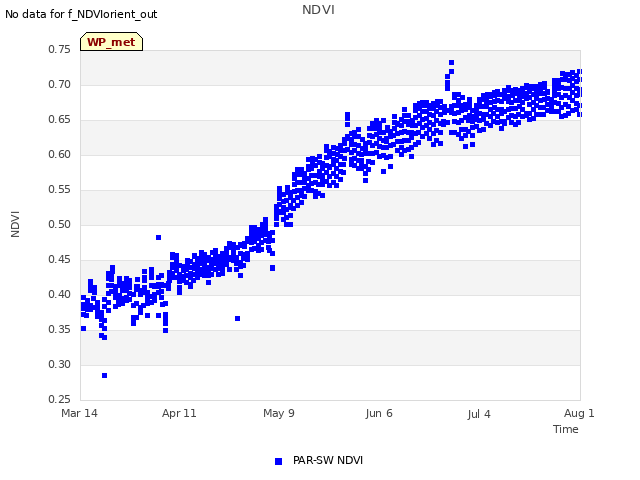Click the Aug 1 x-axis tick label
Viewport: 640px width, 480px height.
[x=579, y=413]
